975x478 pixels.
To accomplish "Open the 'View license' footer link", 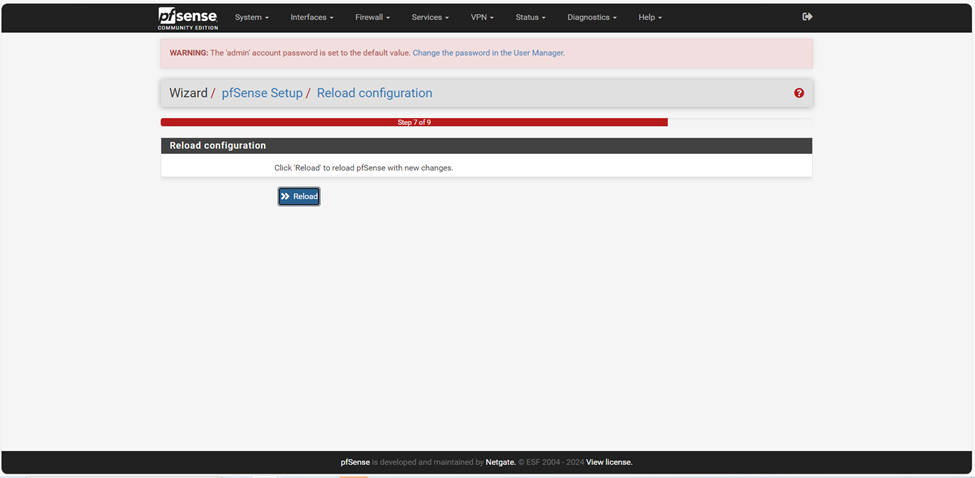I will tap(609, 462).
